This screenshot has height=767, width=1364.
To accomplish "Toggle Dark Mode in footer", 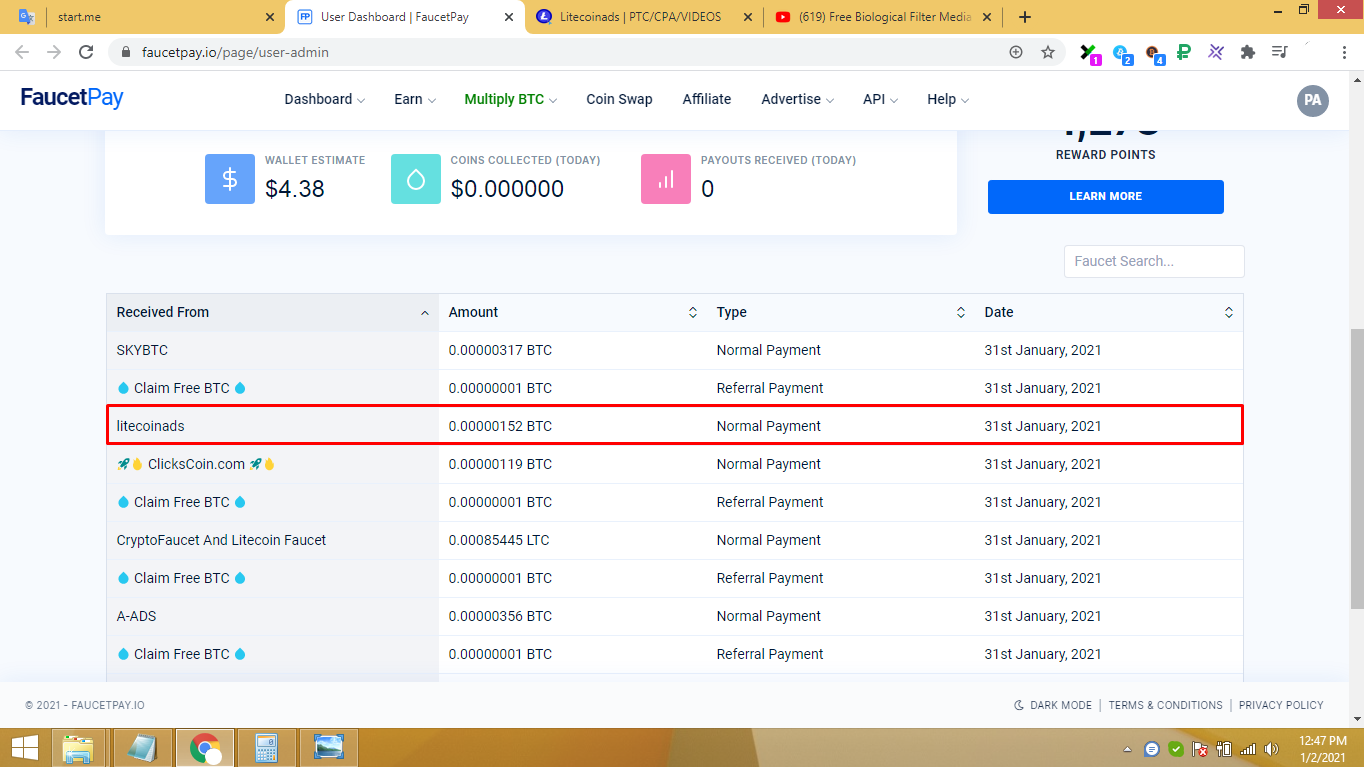I will (x=1053, y=705).
